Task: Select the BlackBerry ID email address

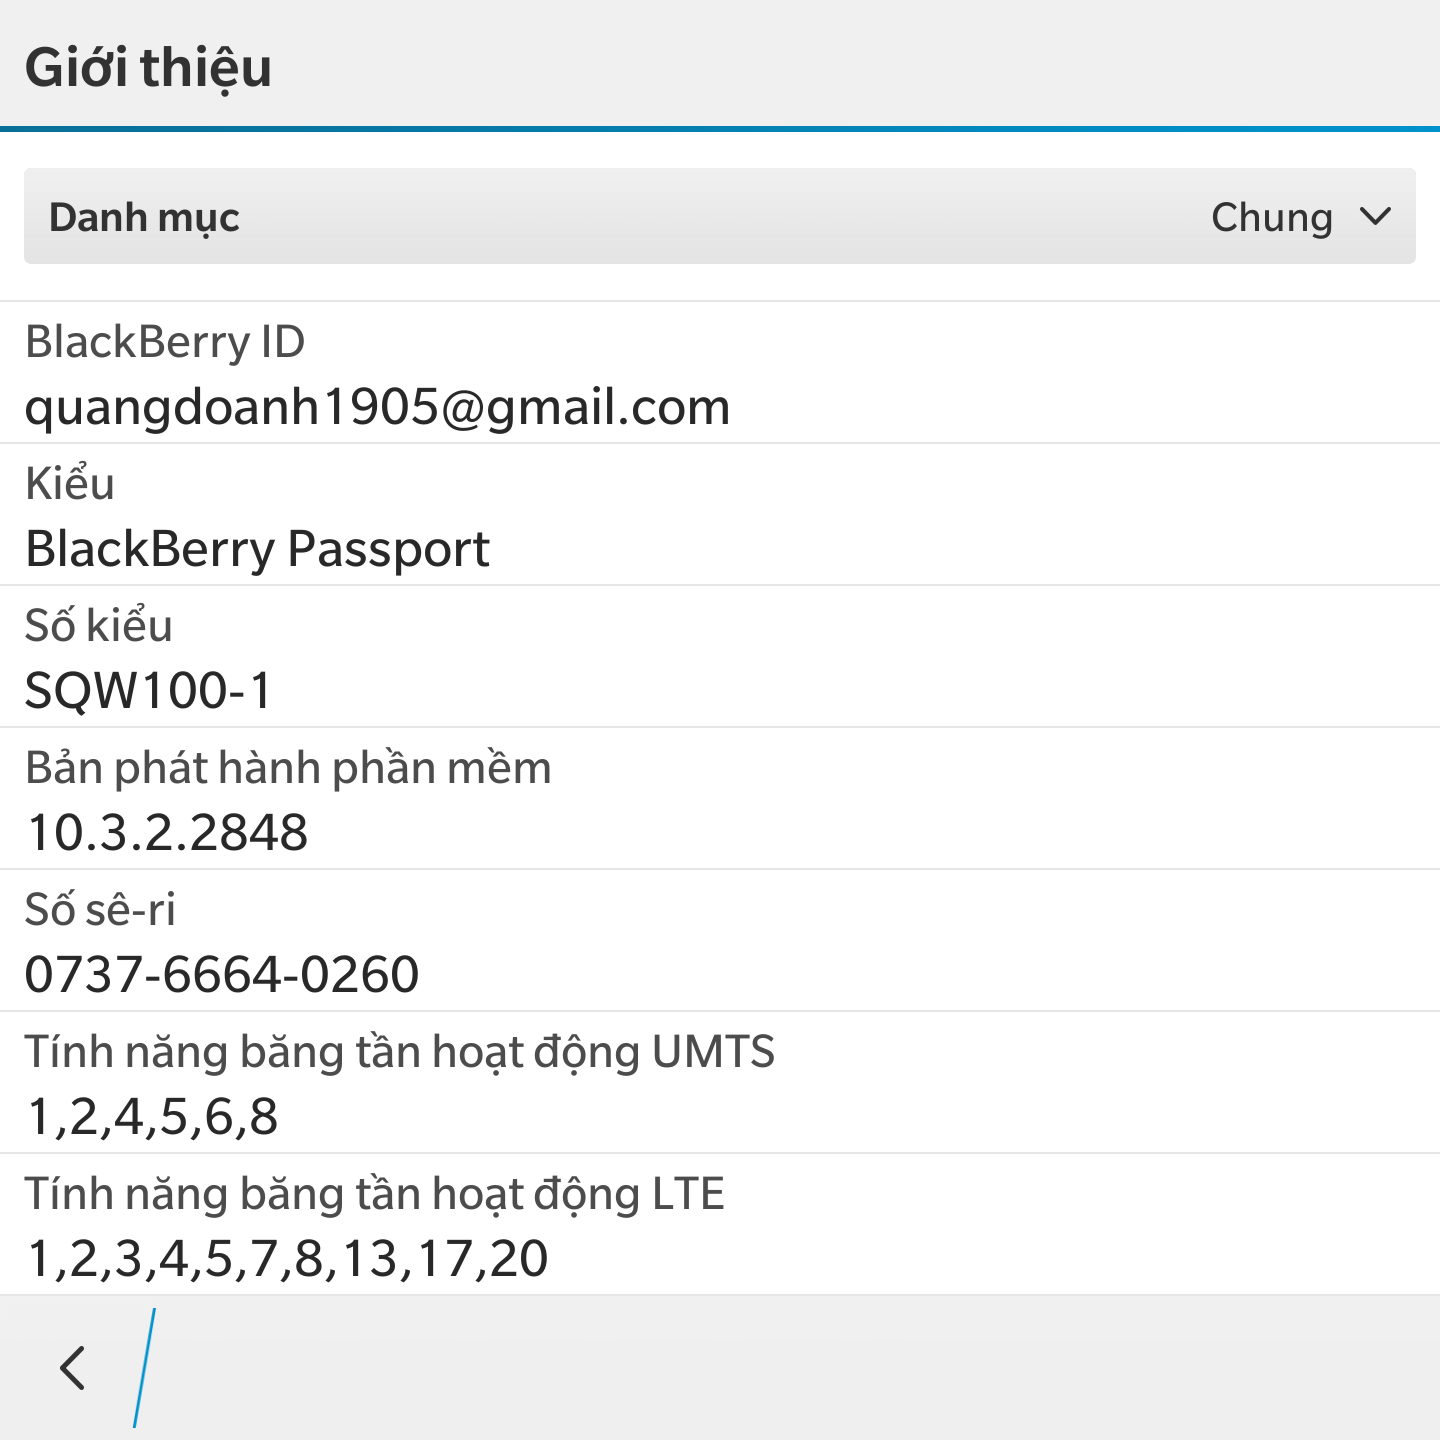Action: tap(377, 407)
